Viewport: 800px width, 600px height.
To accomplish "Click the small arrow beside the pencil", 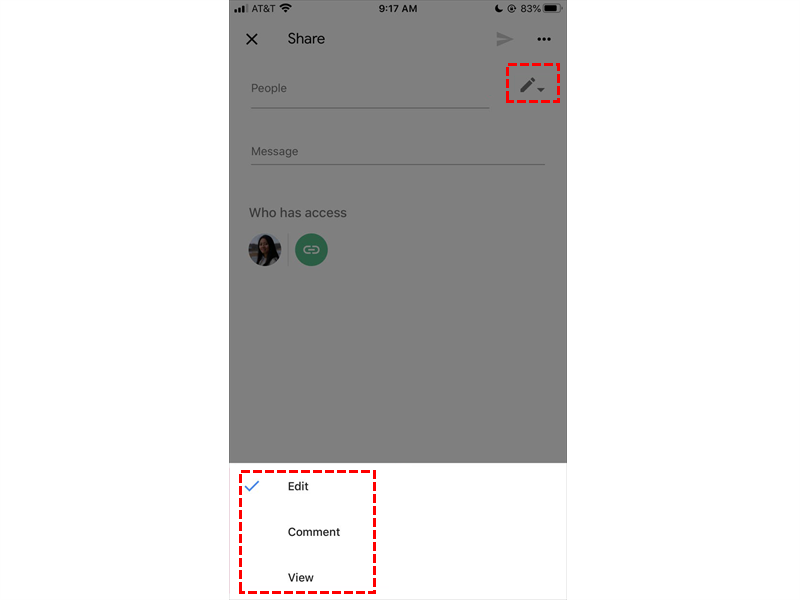I will click(541, 90).
